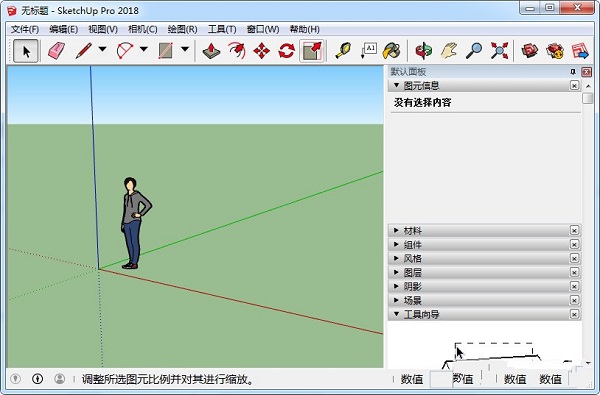Open the 视图(V) menu
600x395 pixels.
point(103,29)
